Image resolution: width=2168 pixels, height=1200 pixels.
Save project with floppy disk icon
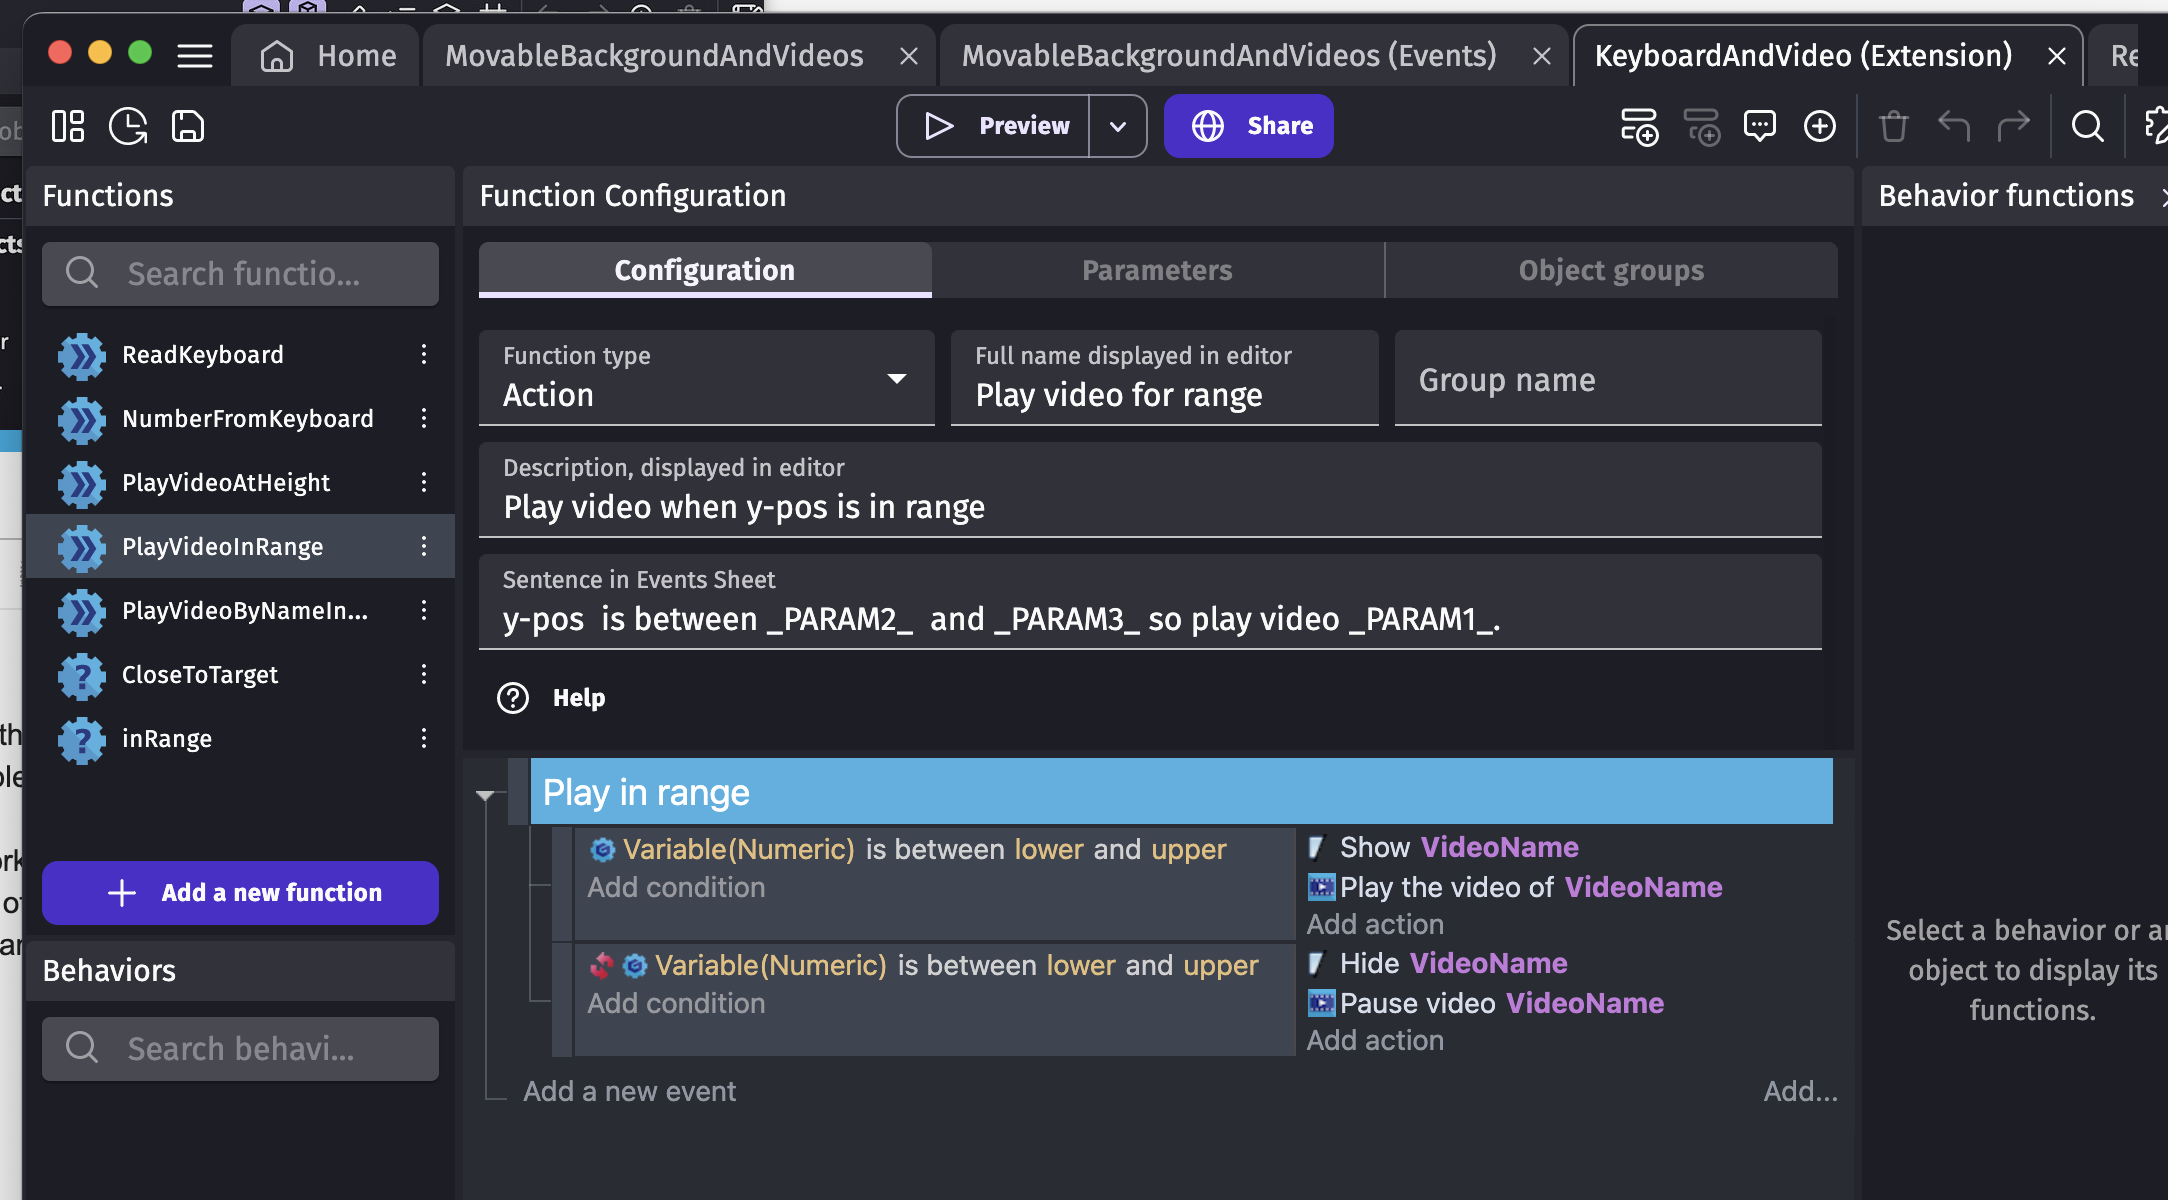(188, 126)
